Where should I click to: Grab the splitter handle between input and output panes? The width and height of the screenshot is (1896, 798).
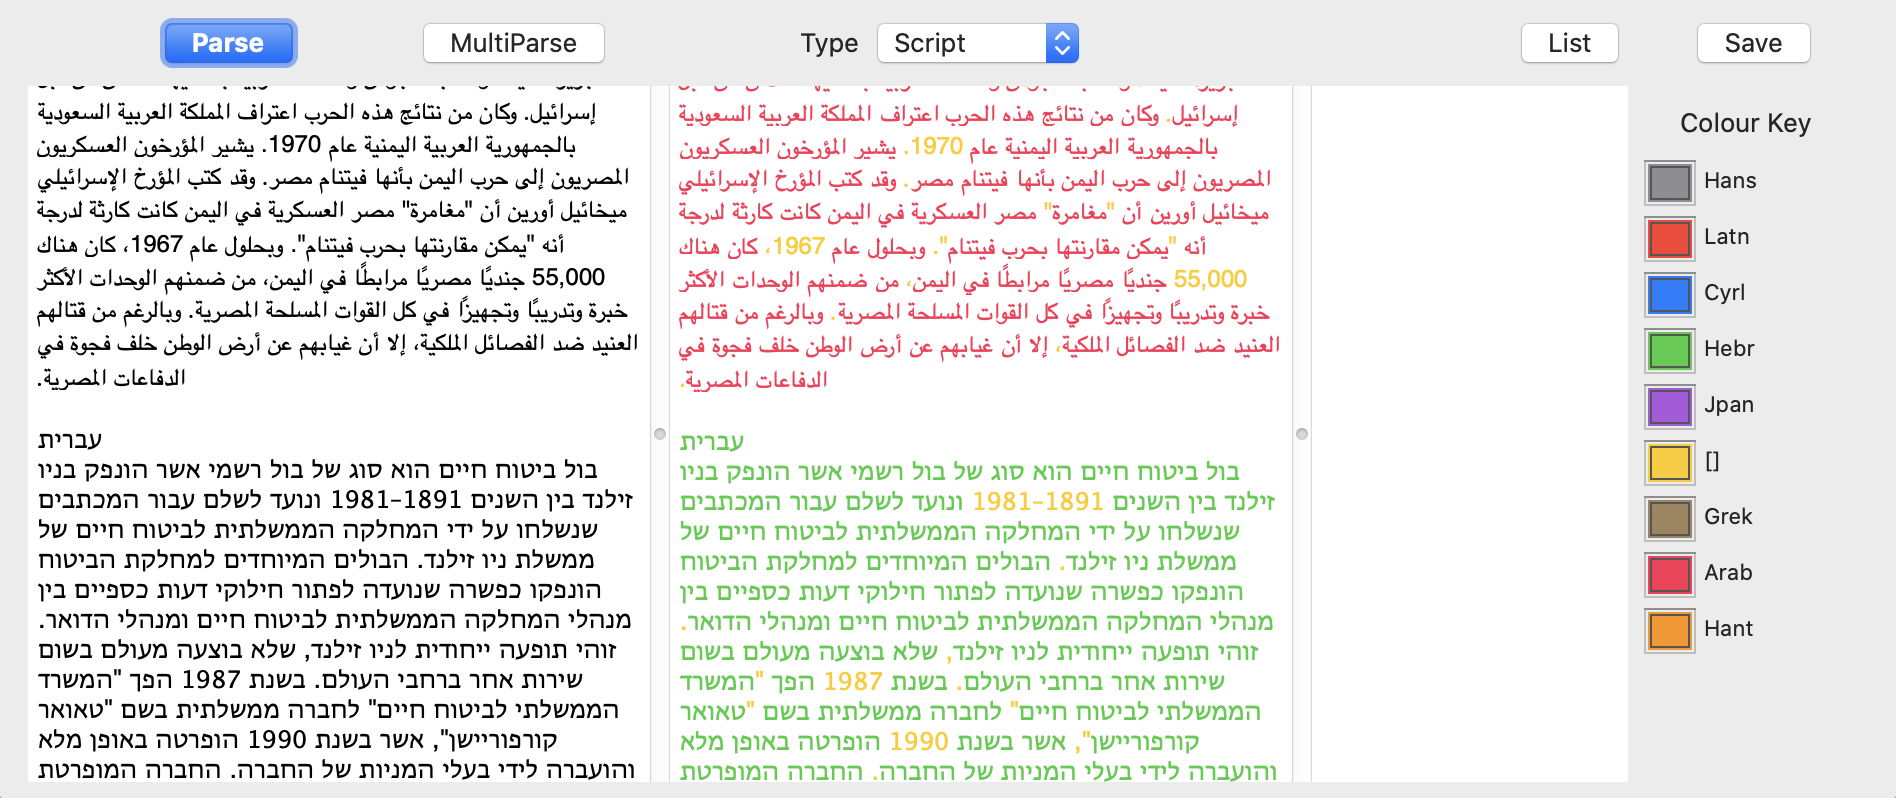click(x=660, y=434)
